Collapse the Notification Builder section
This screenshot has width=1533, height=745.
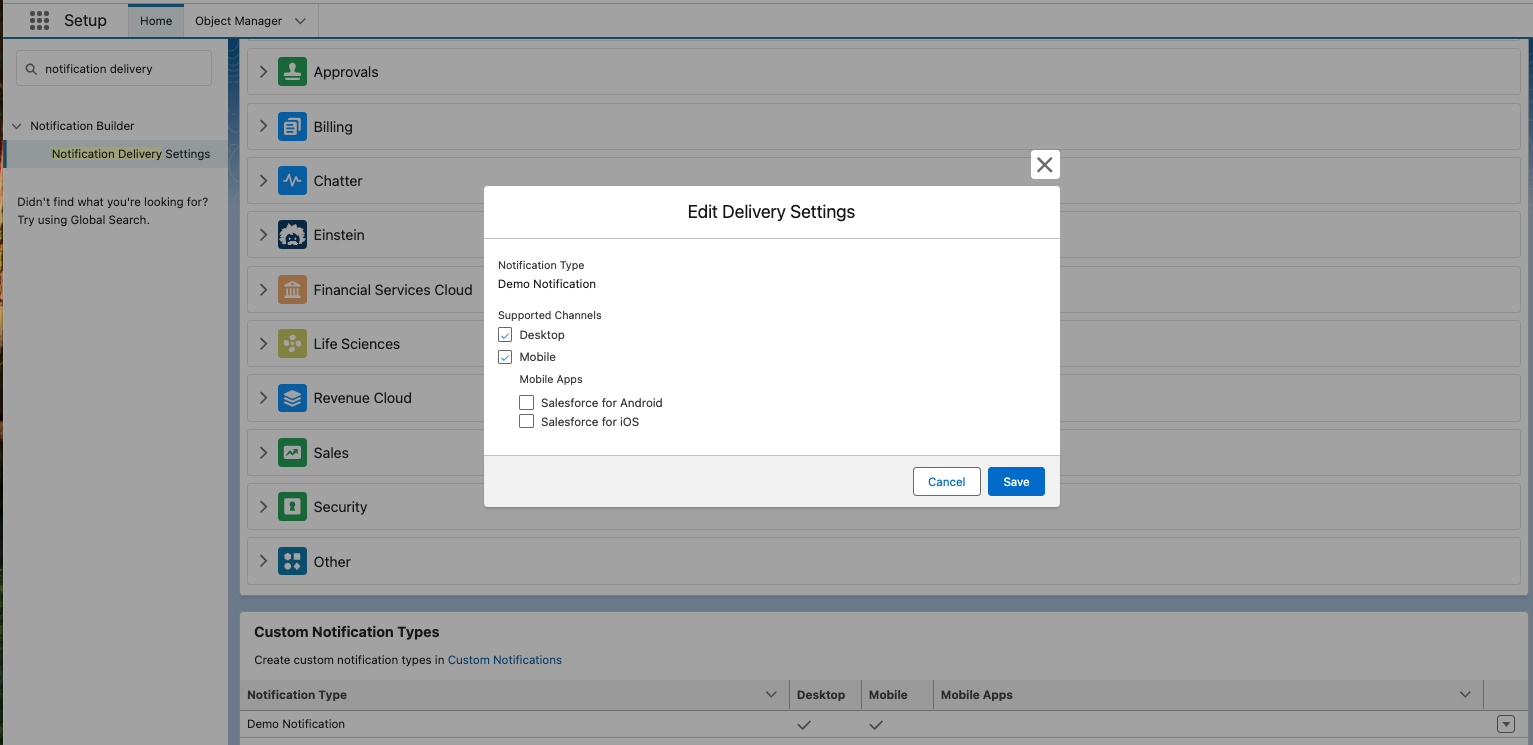point(16,125)
